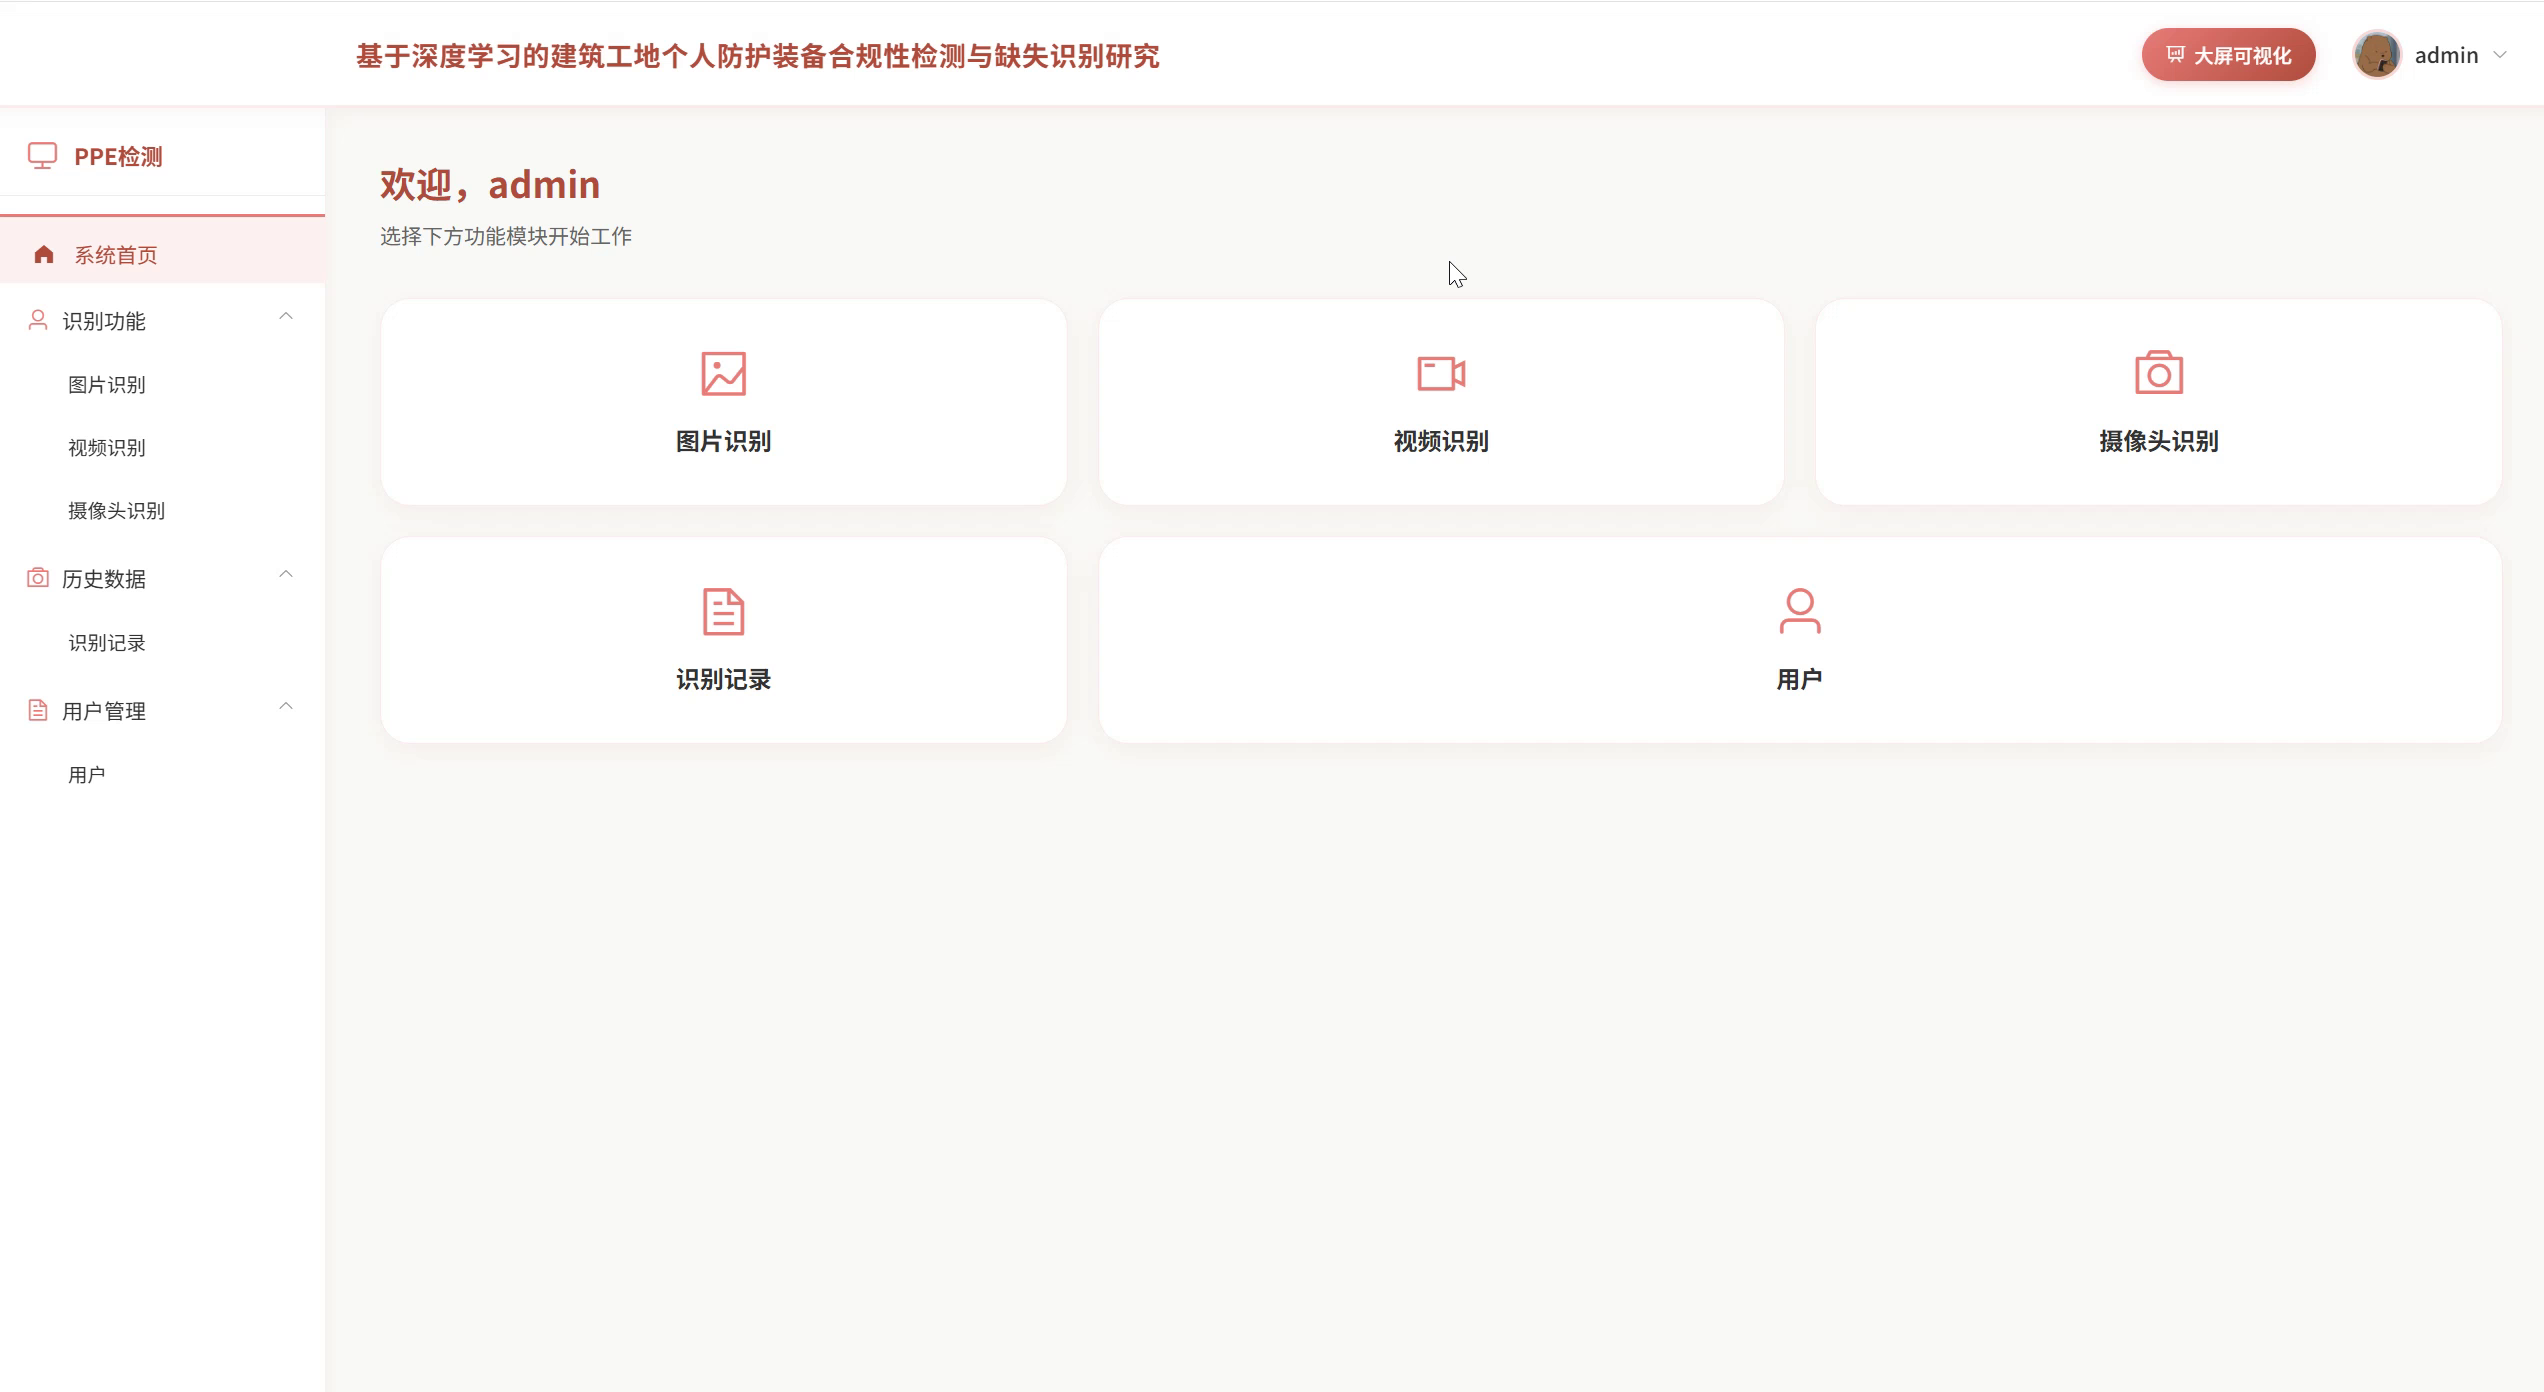Image resolution: width=2544 pixels, height=1392 pixels.
Task: Collapse the 历史数据 menu chevron
Action: [x=286, y=575]
